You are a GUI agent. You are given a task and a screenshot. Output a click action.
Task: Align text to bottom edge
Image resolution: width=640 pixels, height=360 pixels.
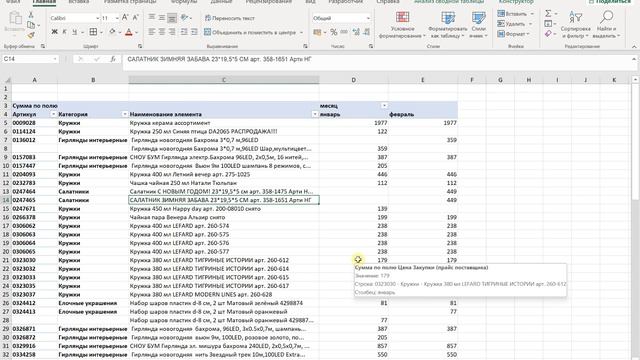[172, 18]
